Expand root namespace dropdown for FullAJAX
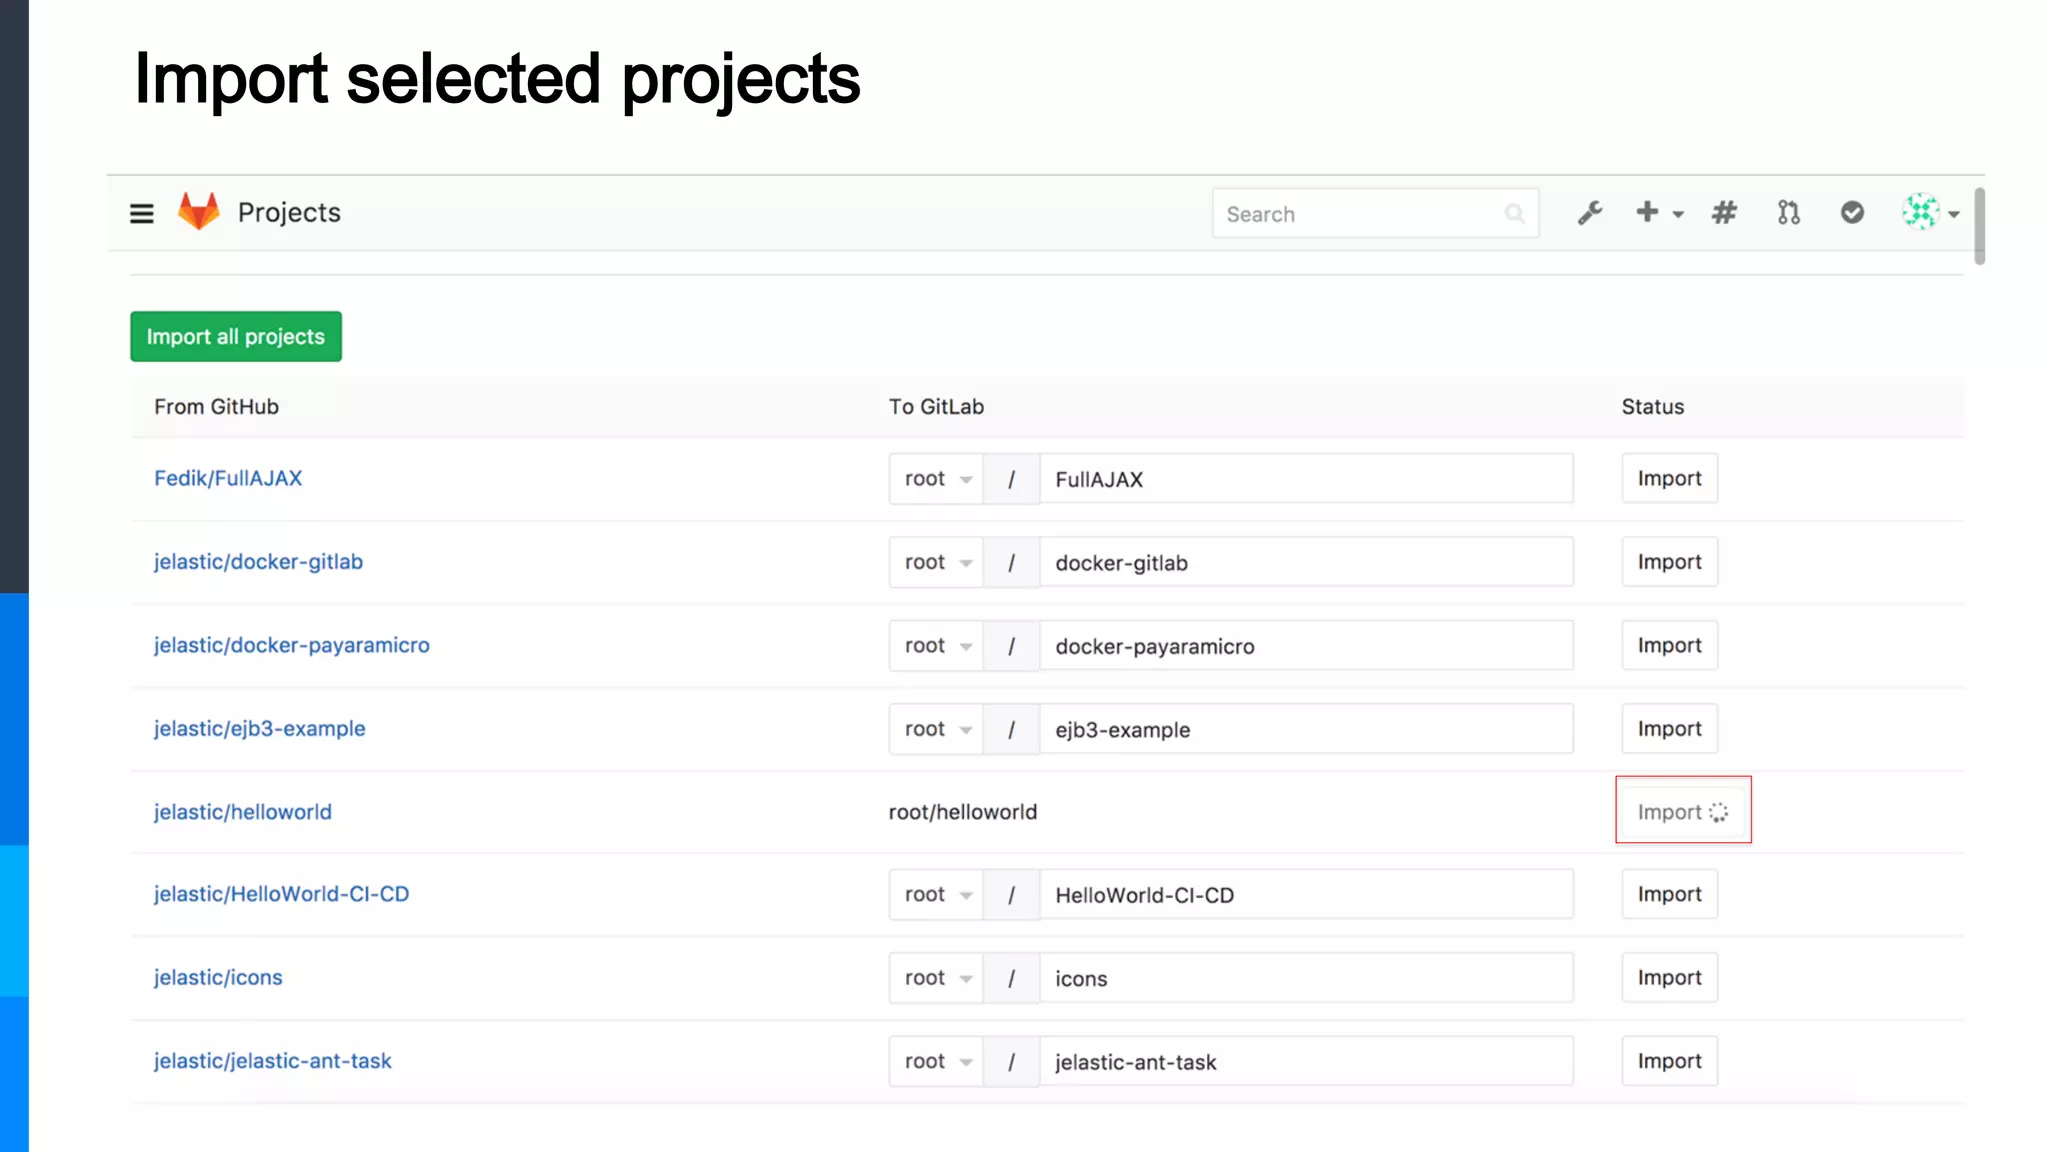The height and width of the screenshot is (1152, 2048). click(x=936, y=479)
